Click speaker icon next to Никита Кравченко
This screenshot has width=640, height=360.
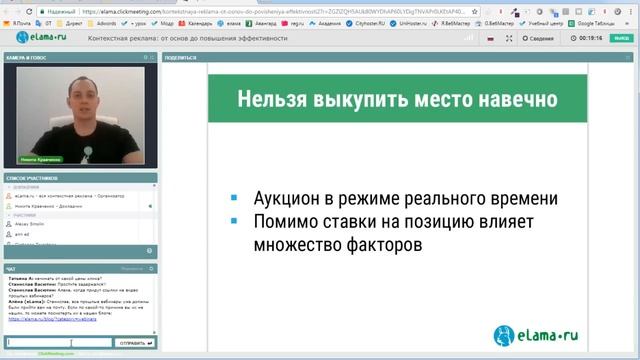[150, 206]
